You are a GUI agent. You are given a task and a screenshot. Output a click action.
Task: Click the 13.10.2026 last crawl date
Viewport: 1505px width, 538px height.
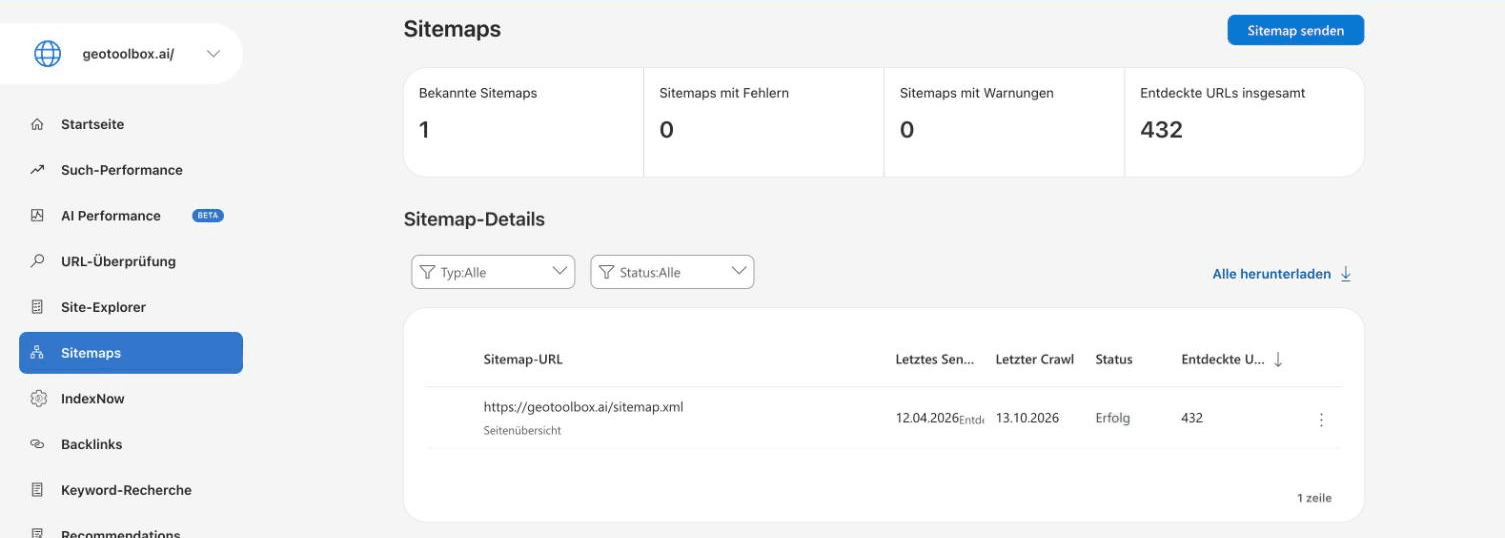[x=1027, y=418]
